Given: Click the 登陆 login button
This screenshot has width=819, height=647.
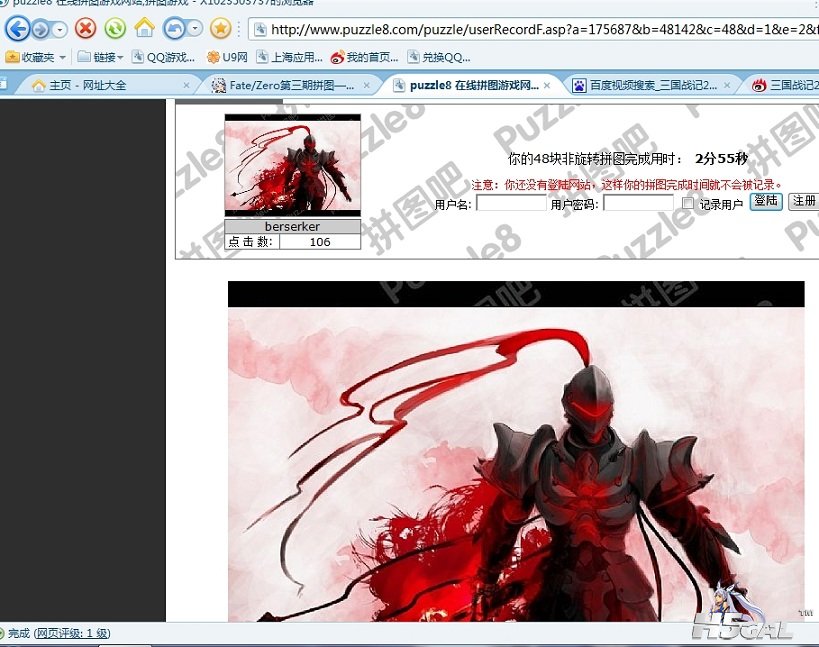Looking at the screenshot, I should coord(766,201).
